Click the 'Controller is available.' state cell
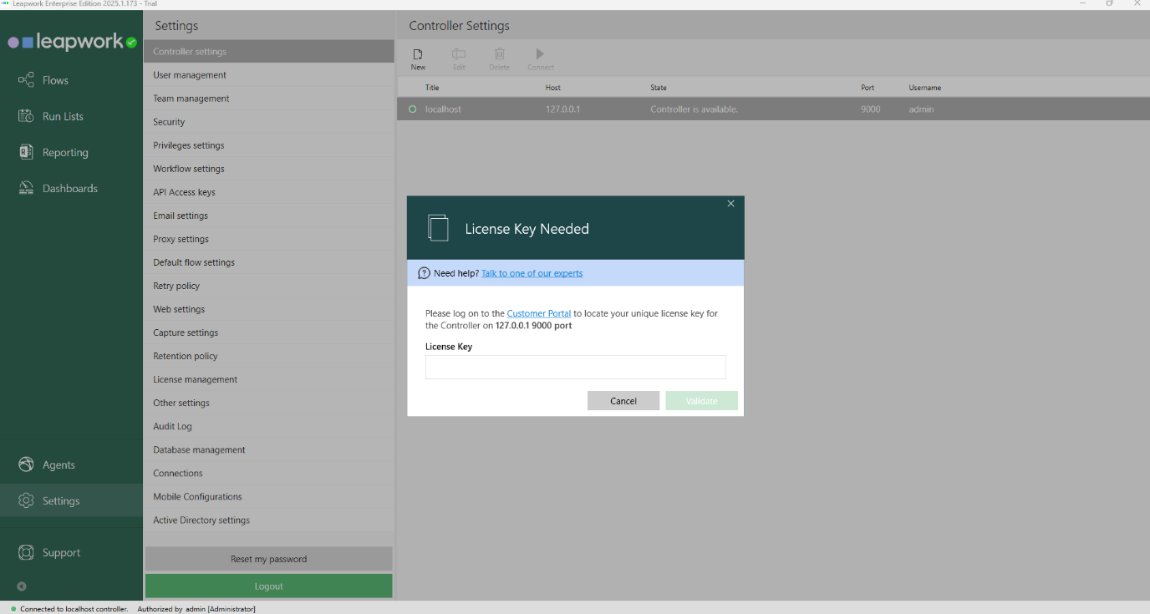 point(694,109)
